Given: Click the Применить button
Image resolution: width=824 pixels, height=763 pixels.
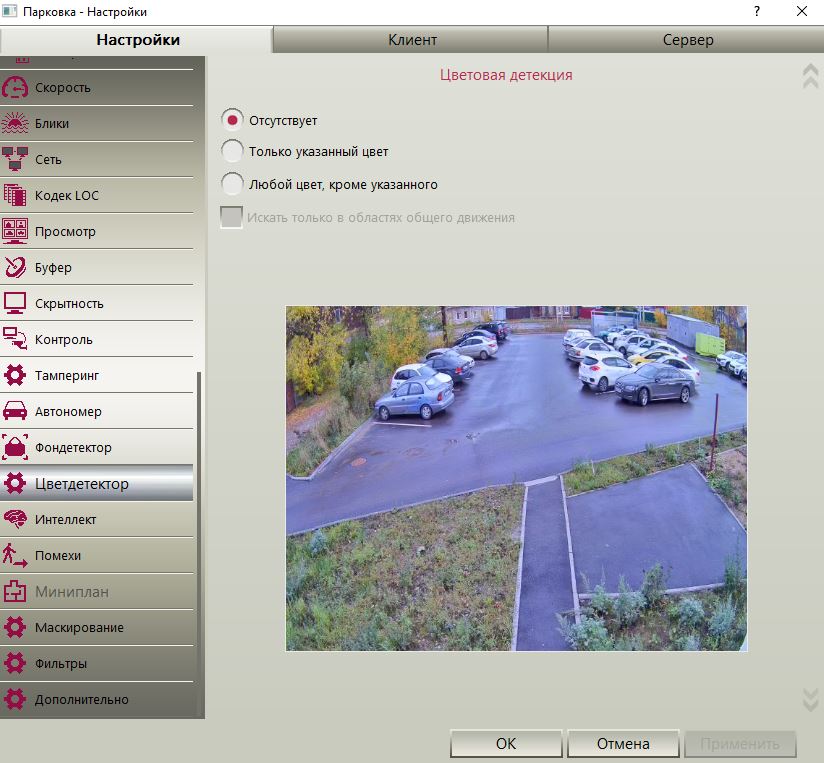Looking at the screenshot, I should (740, 744).
